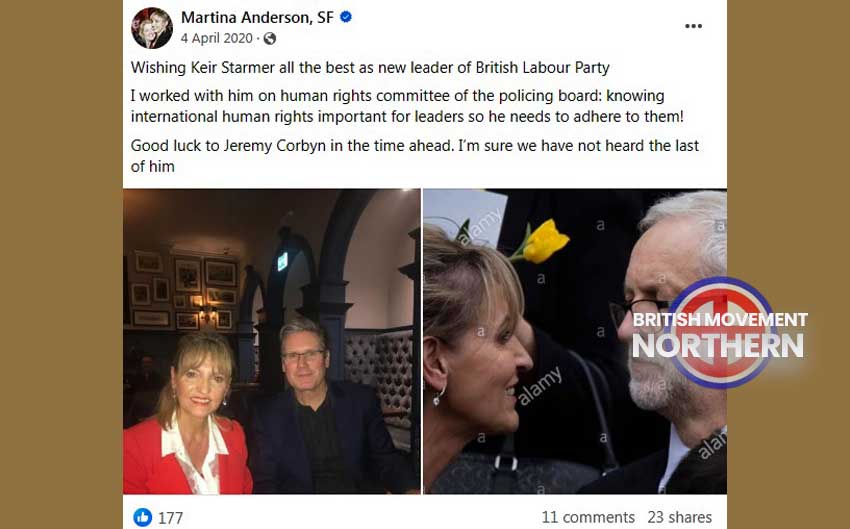
Task: Open right photo with yellow flower
Action: pos(575,341)
